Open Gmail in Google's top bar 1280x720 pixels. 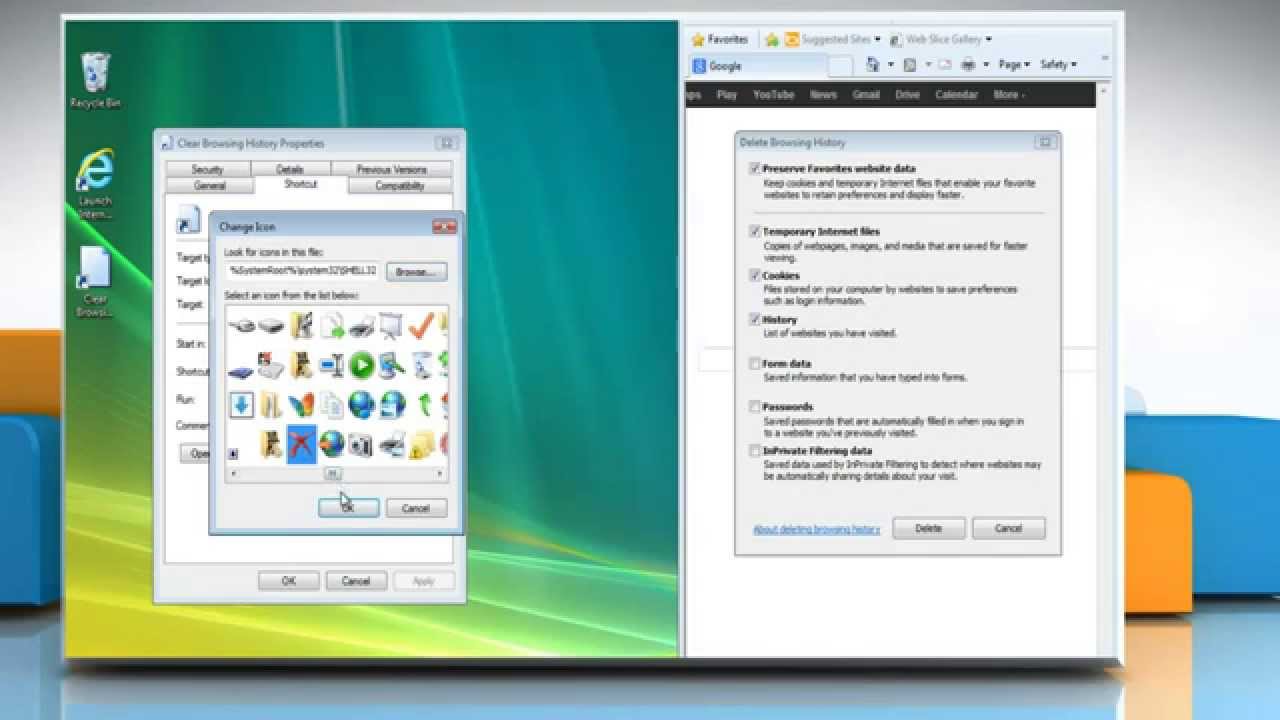(866, 95)
